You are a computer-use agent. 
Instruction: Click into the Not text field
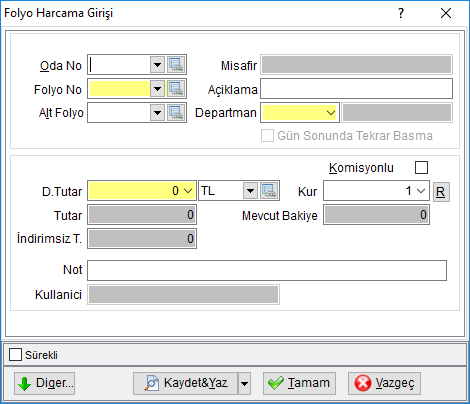click(x=267, y=270)
